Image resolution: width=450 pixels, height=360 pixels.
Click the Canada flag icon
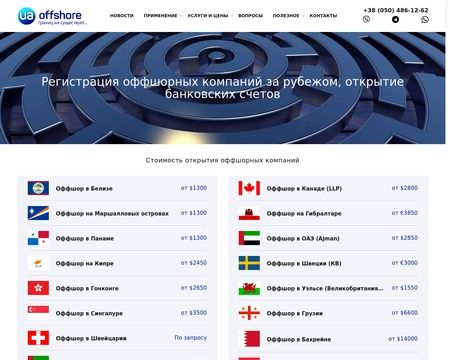pyautogui.click(x=249, y=188)
